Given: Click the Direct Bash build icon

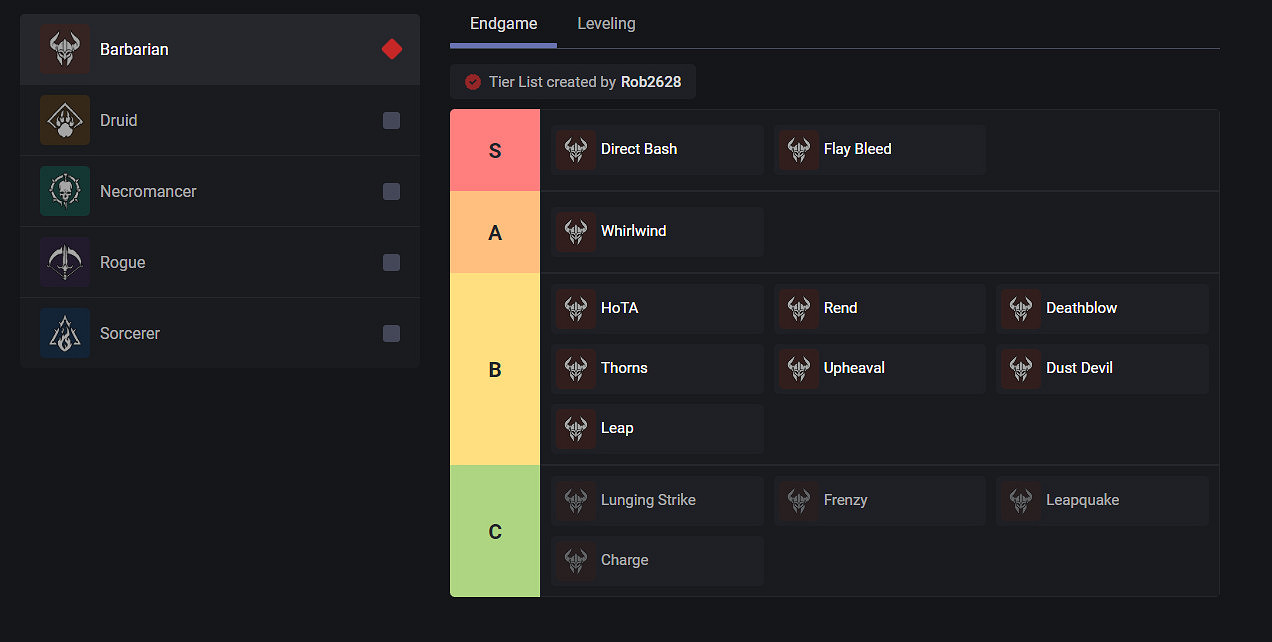Looking at the screenshot, I should (576, 150).
